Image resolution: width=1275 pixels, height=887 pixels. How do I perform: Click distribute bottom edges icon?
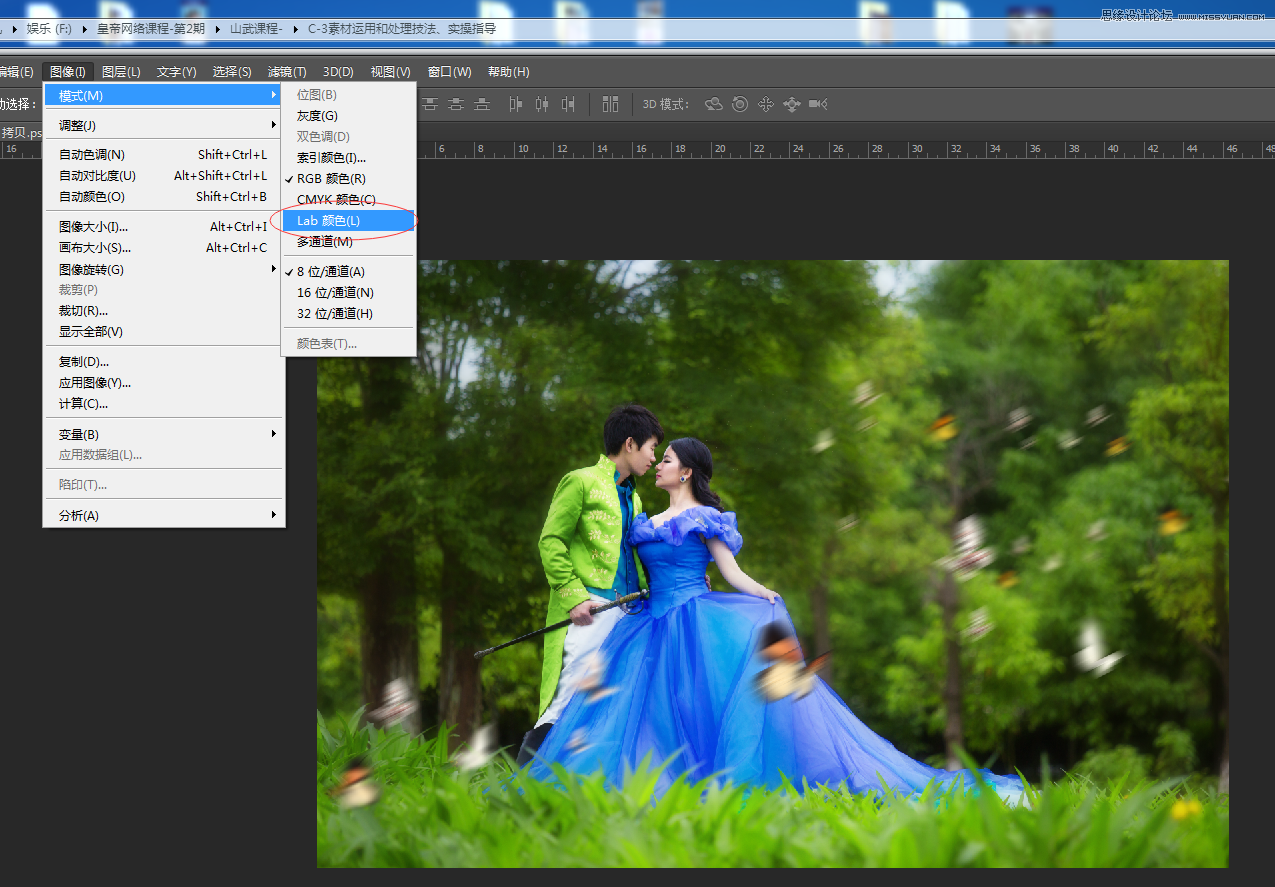click(482, 104)
